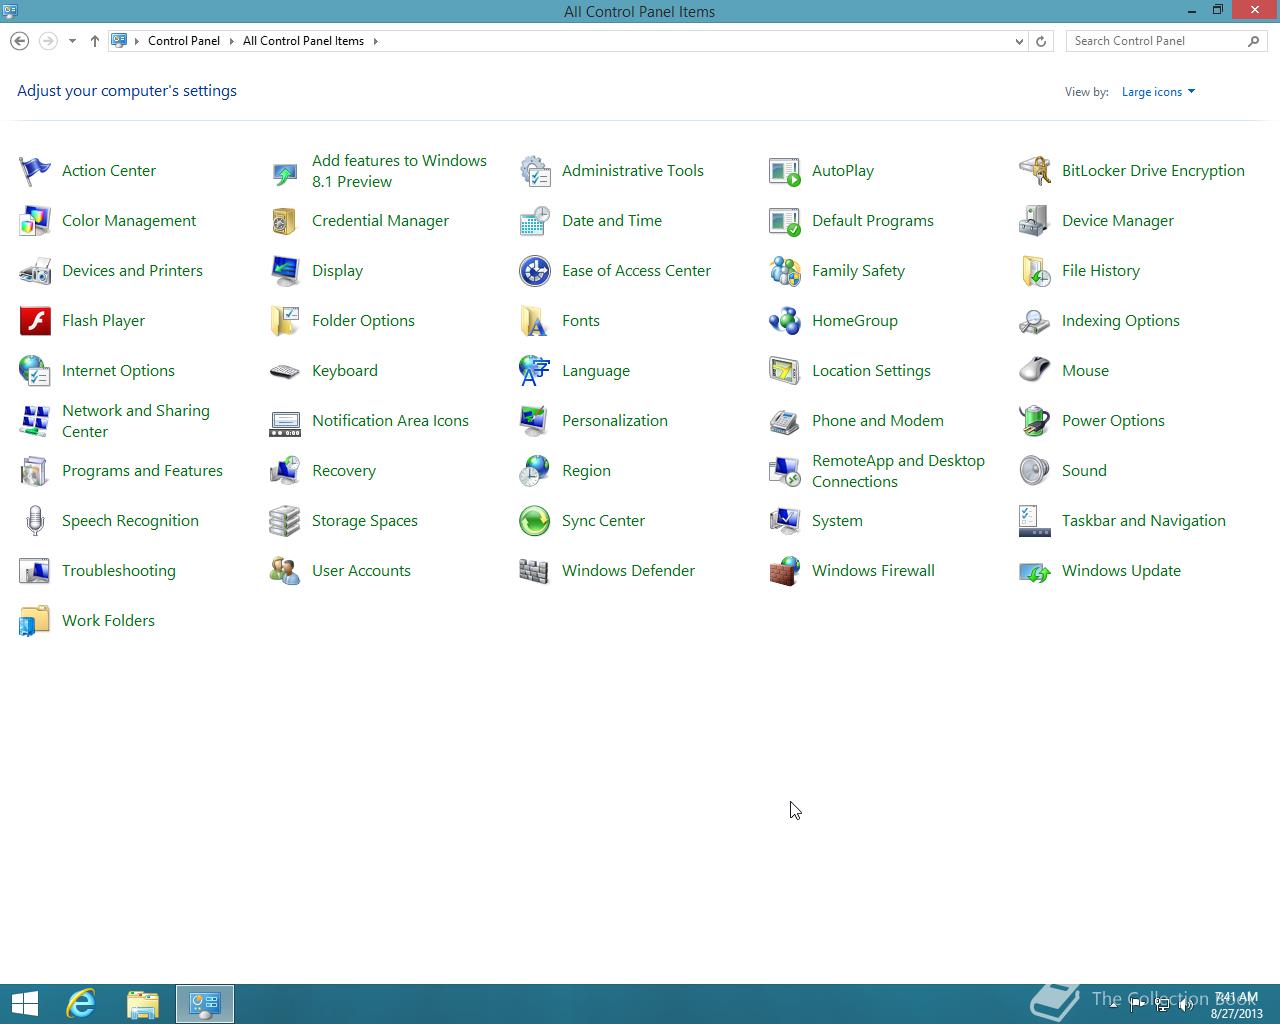Viewport: 1280px width, 1024px height.
Task: Launch Internet Explorer from the taskbar
Action: [81, 1004]
